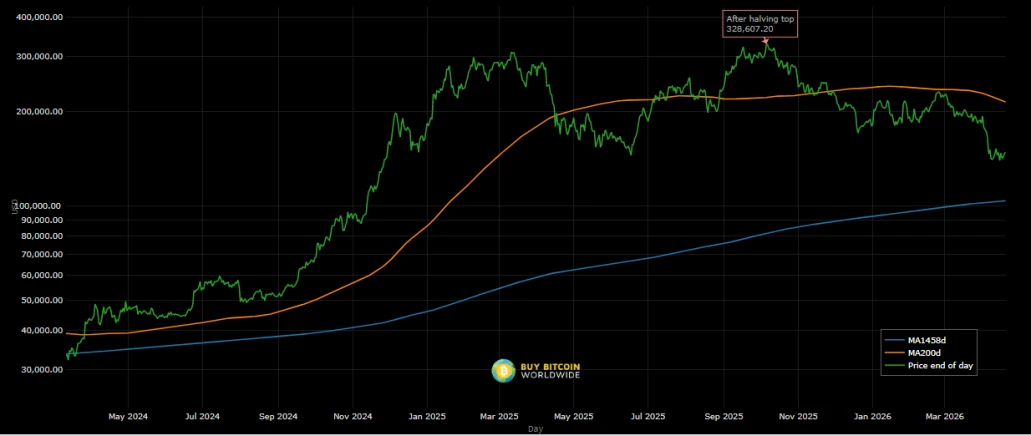
Task: Toggle the MA1458d legend entry
Action: point(928,340)
